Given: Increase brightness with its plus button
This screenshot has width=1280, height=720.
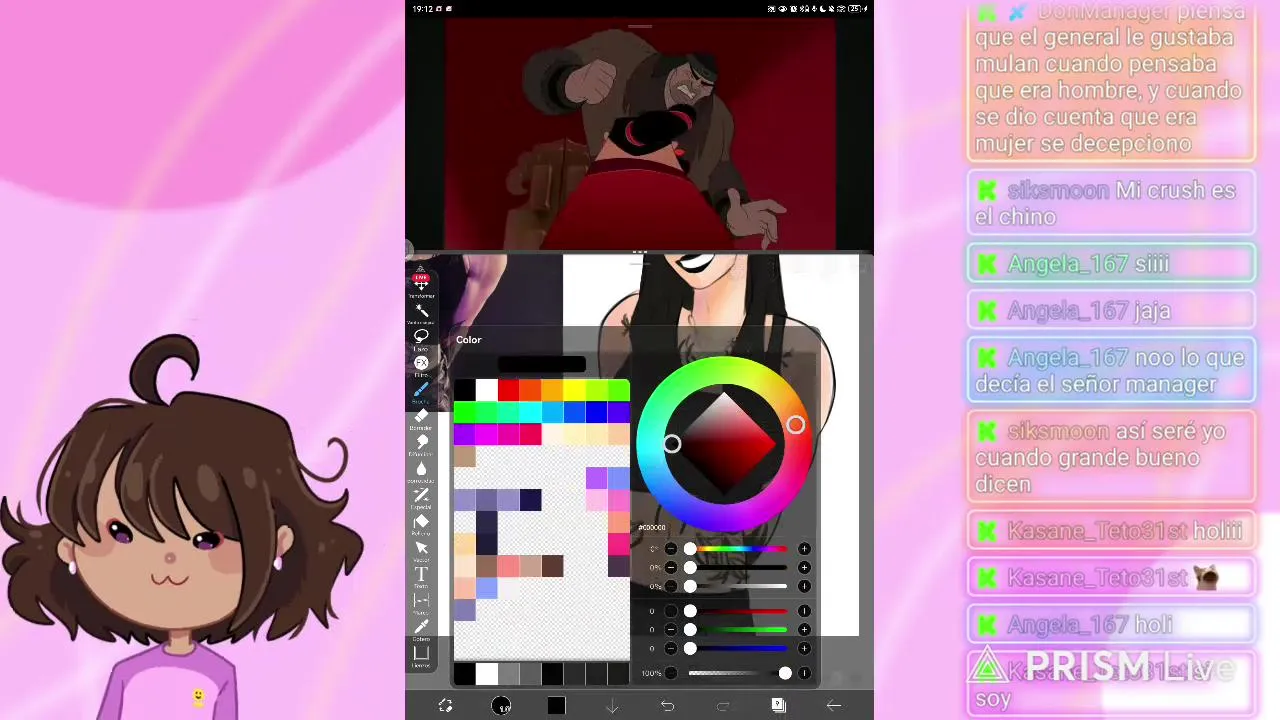Looking at the screenshot, I should 804,586.
